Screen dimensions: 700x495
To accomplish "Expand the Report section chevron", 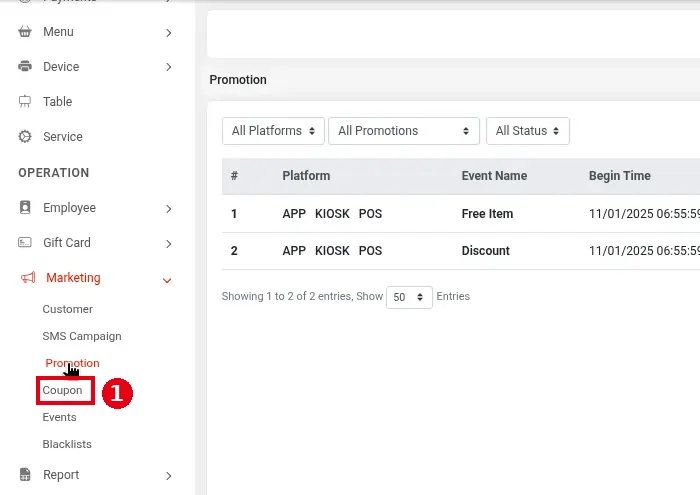I will 168,476.
